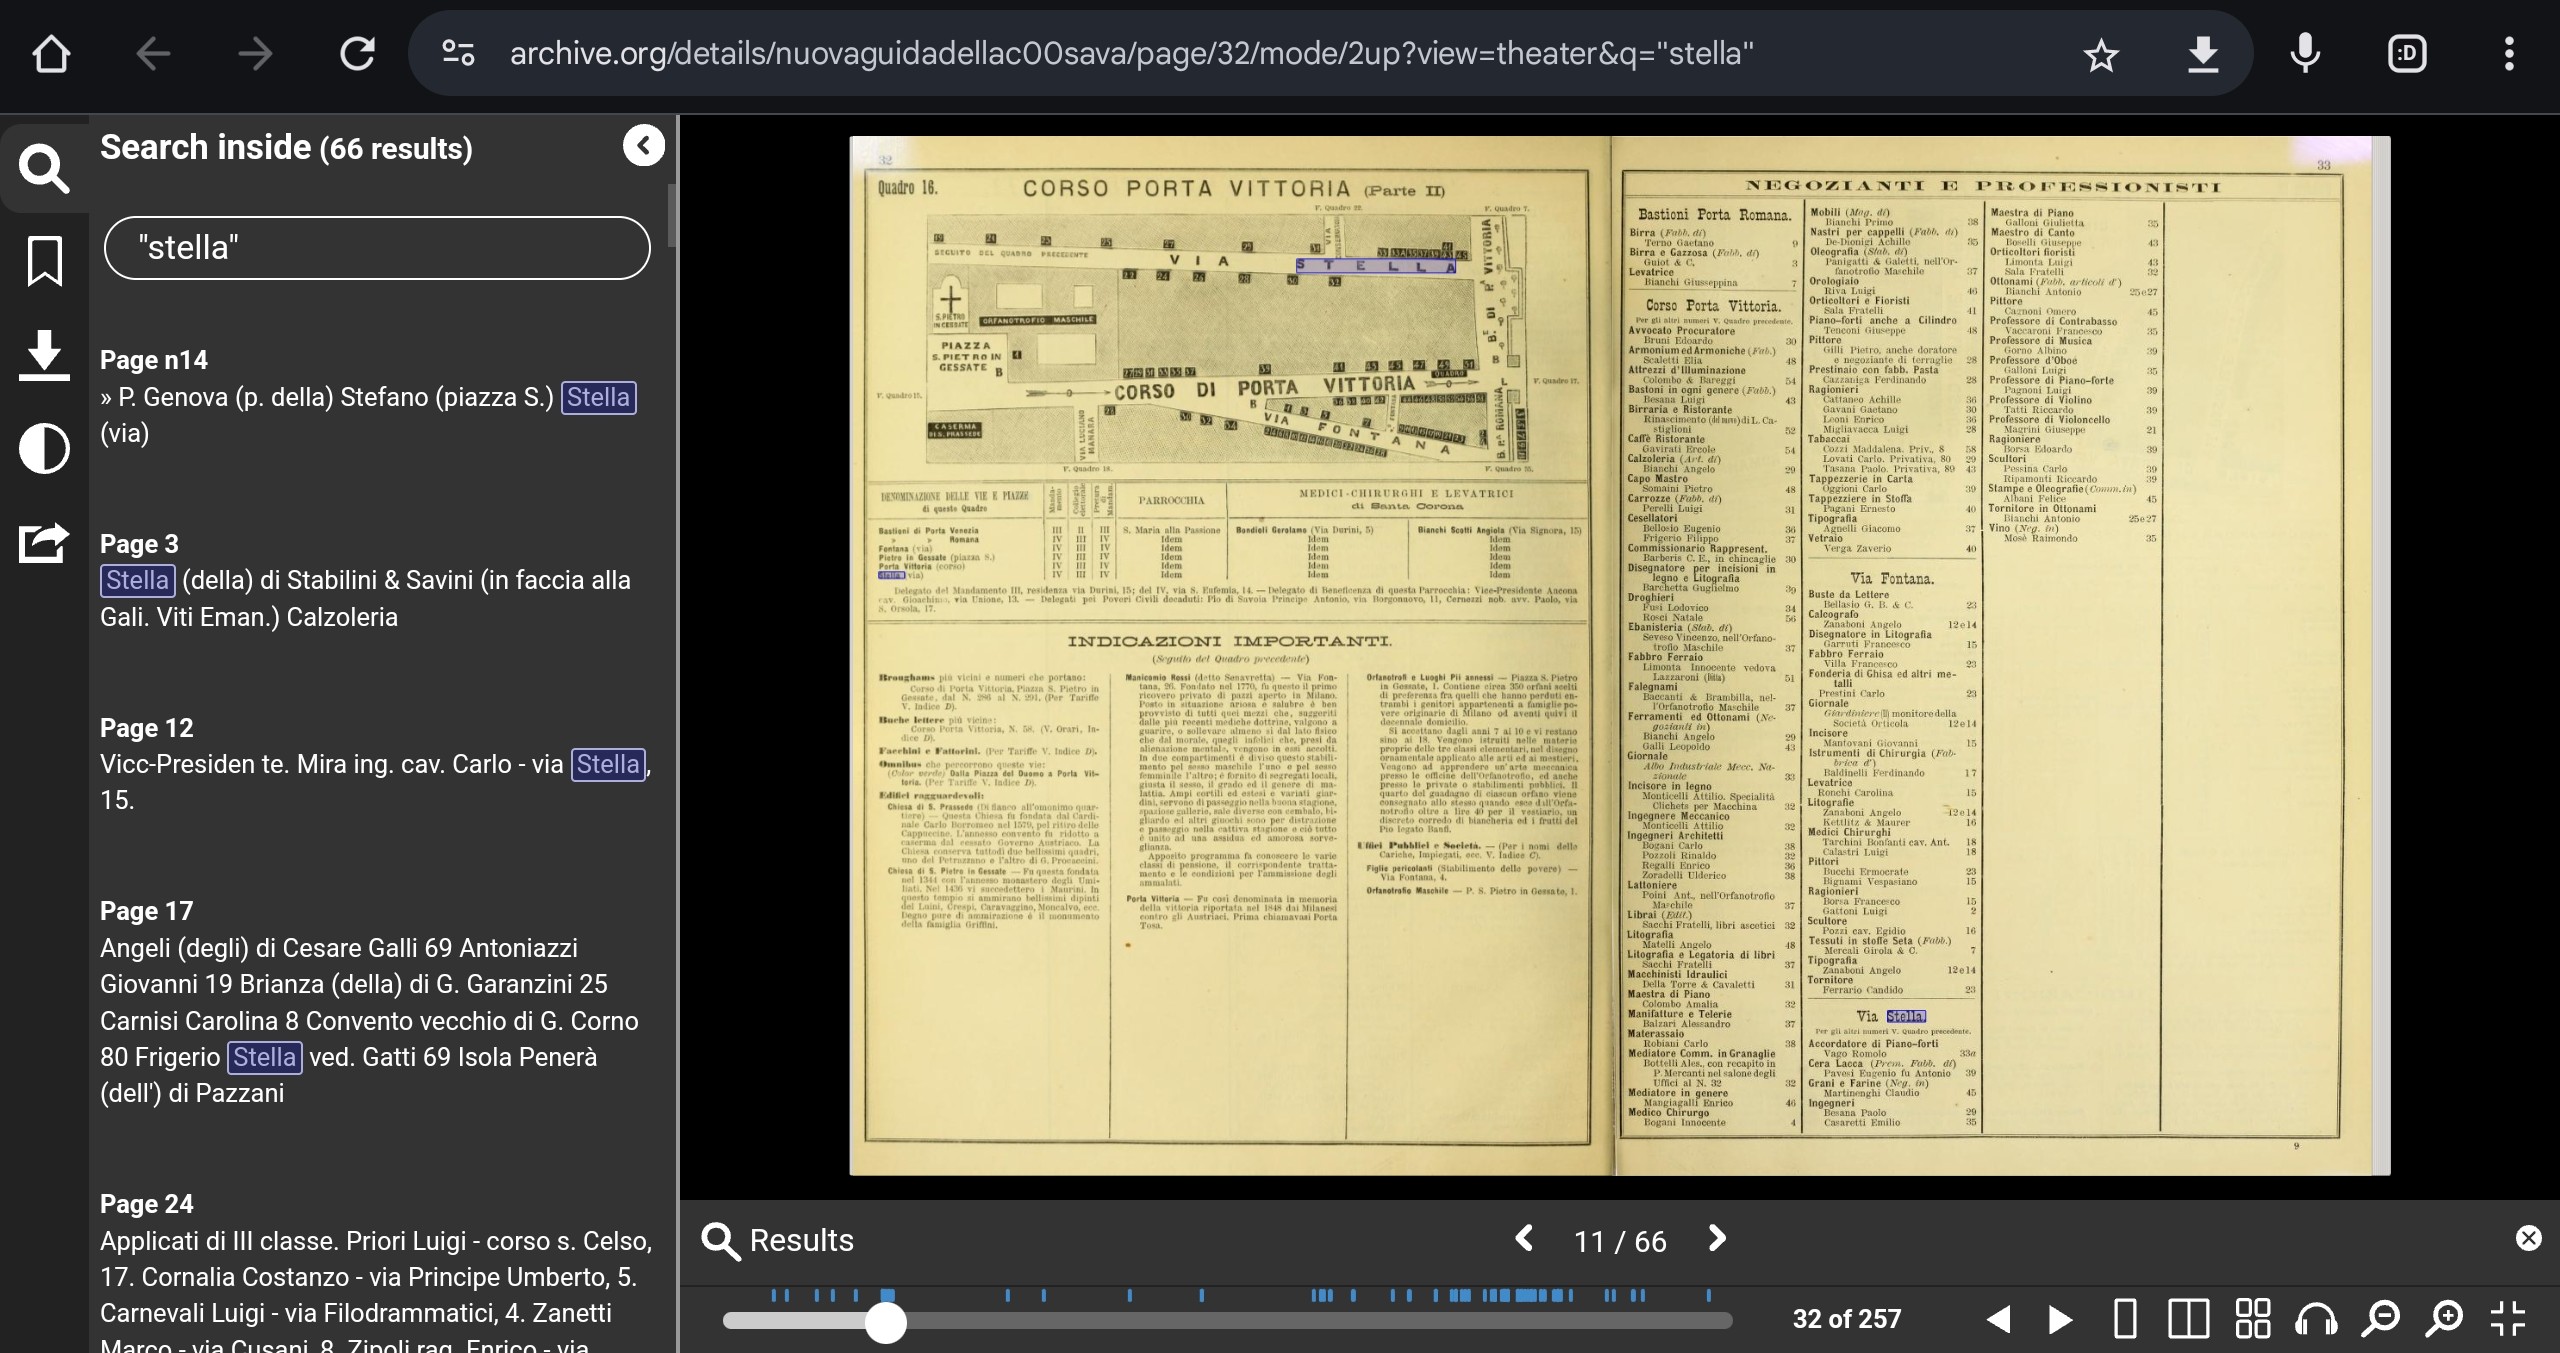Click the "stella" search input field
The width and height of the screenshot is (2560, 1353).
(x=377, y=248)
